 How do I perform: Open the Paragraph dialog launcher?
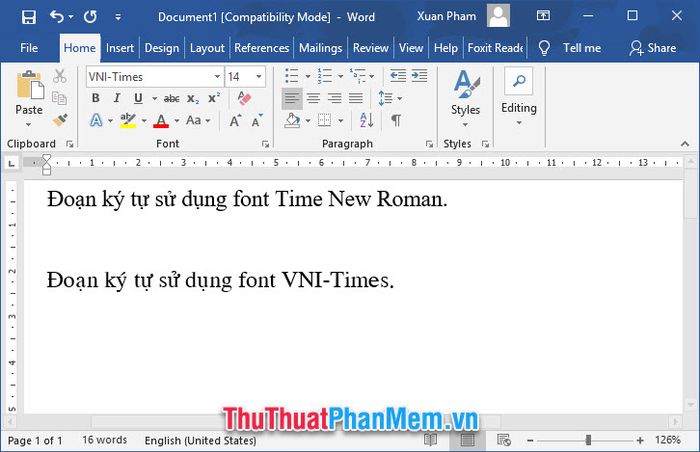coord(429,144)
